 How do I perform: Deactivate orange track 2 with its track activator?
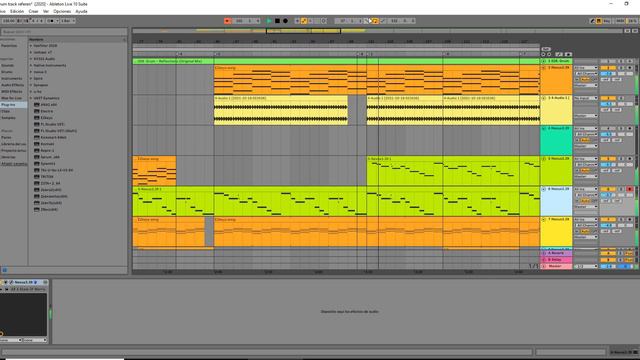(x=608, y=67)
